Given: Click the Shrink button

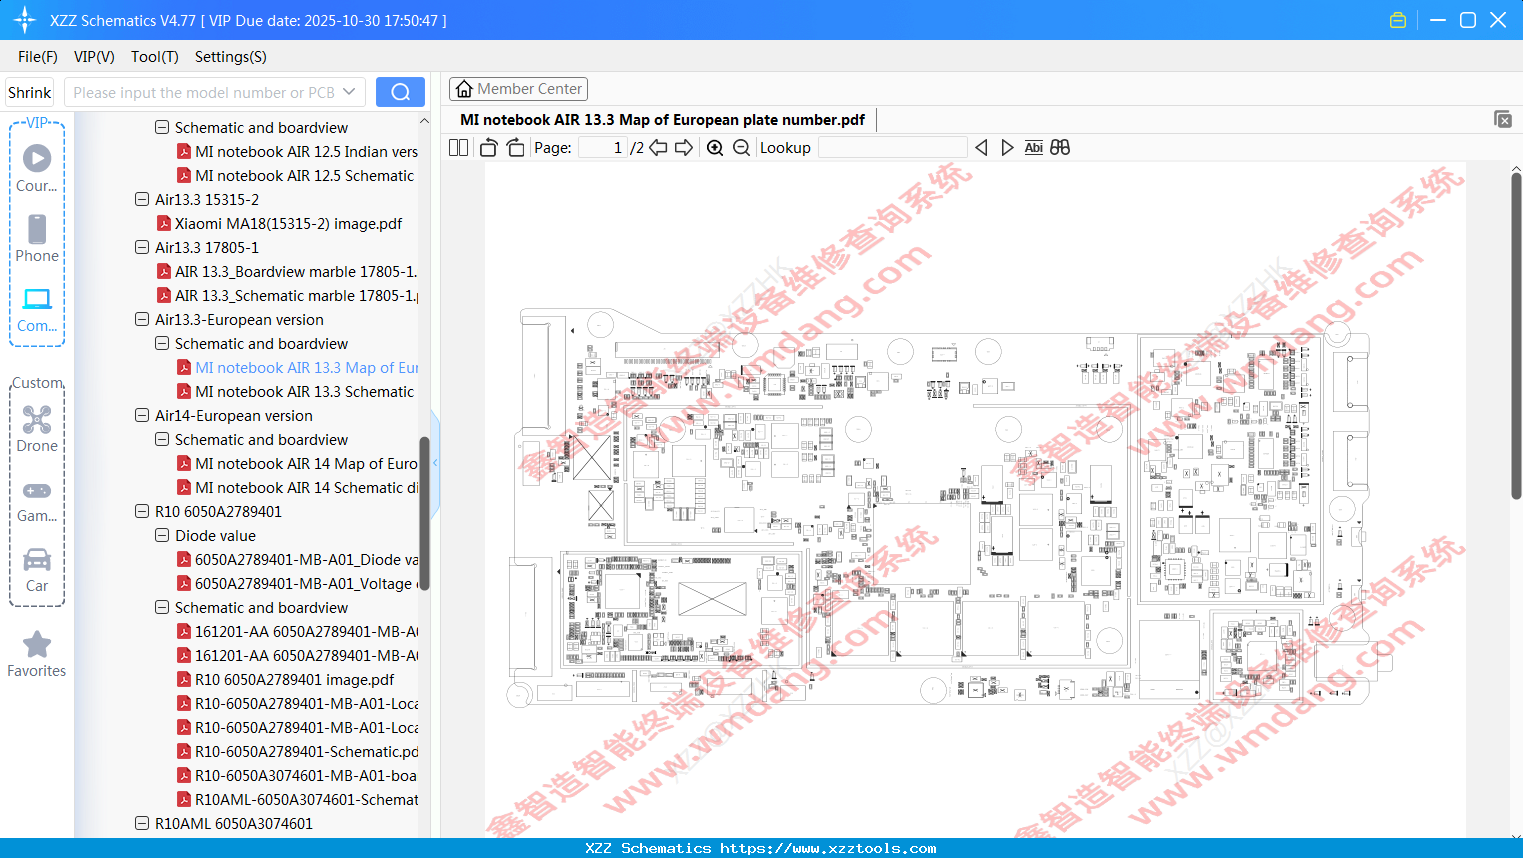Looking at the screenshot, I should coord(29,92).
